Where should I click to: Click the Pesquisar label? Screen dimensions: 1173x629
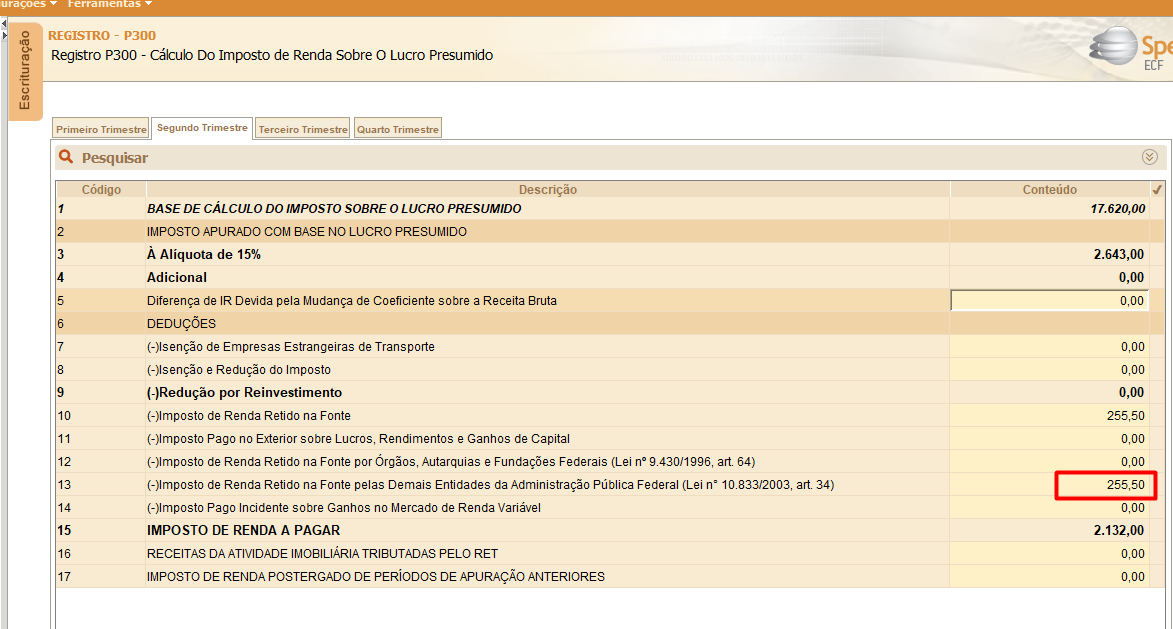(x=114, y=158)
